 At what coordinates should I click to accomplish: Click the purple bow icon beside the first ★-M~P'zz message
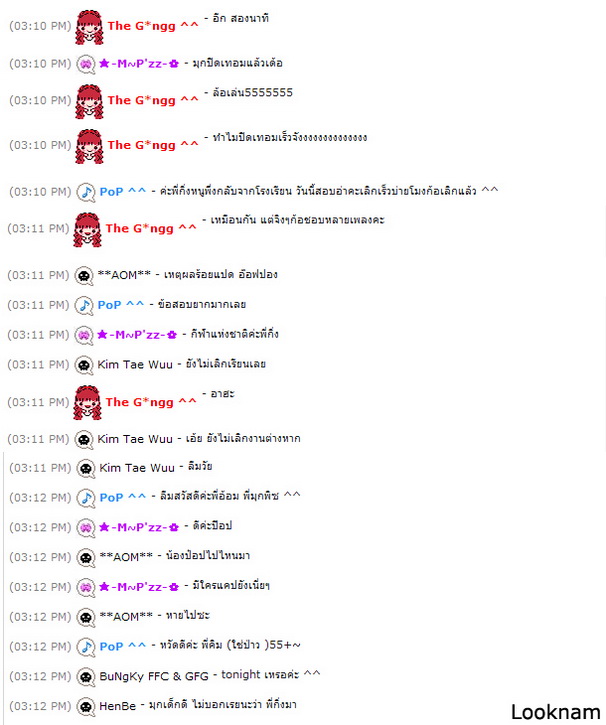(86, 64)
